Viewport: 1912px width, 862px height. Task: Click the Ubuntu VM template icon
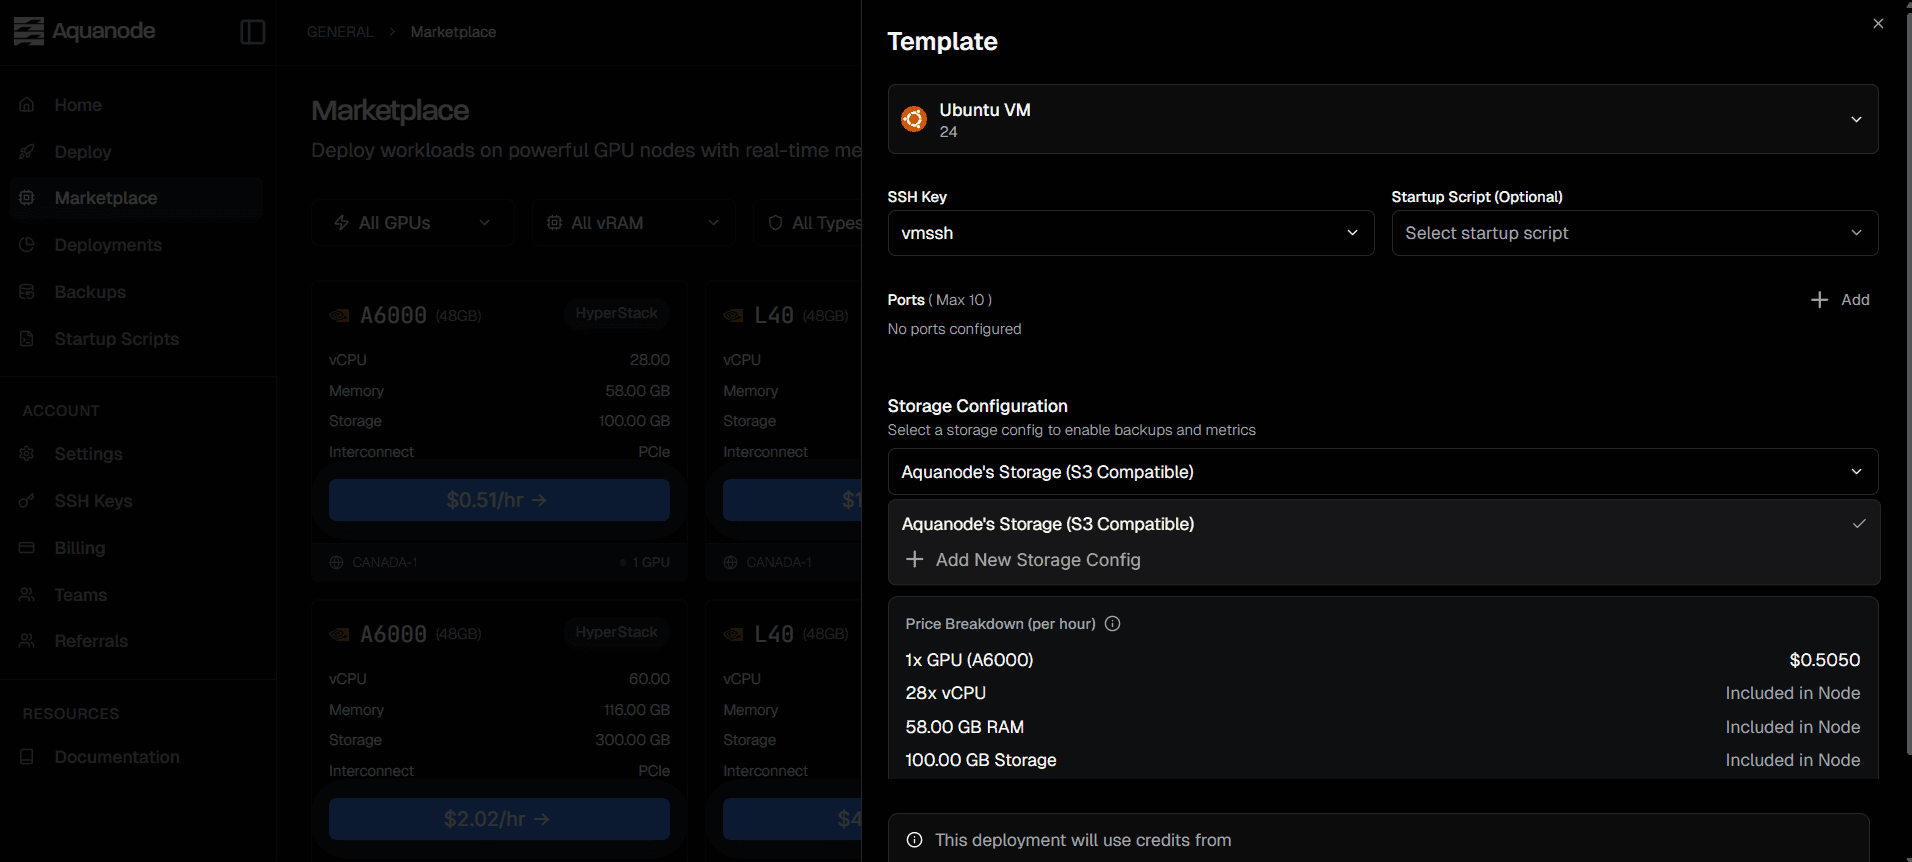pos(914,120)
